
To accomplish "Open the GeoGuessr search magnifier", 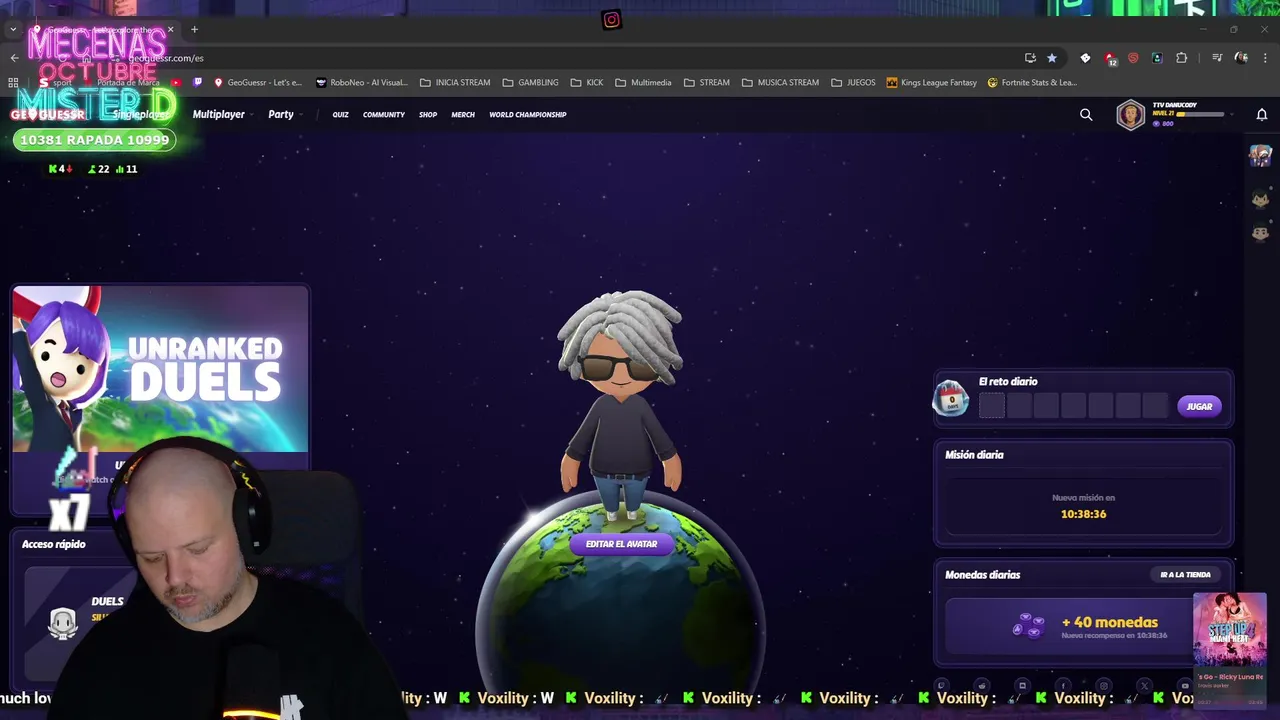I will tap(1086, 114).
